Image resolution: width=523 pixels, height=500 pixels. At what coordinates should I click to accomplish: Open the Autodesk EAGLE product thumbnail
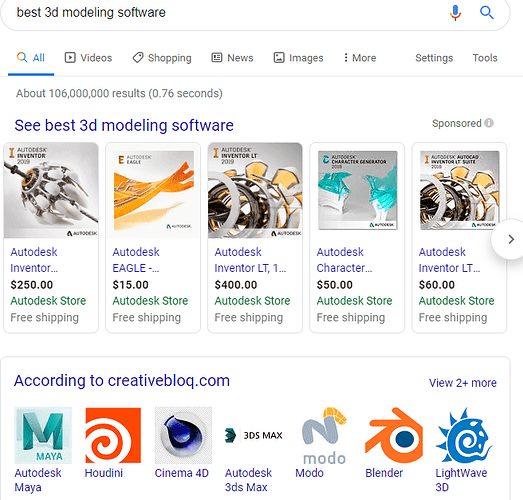[x=153, y=190]
